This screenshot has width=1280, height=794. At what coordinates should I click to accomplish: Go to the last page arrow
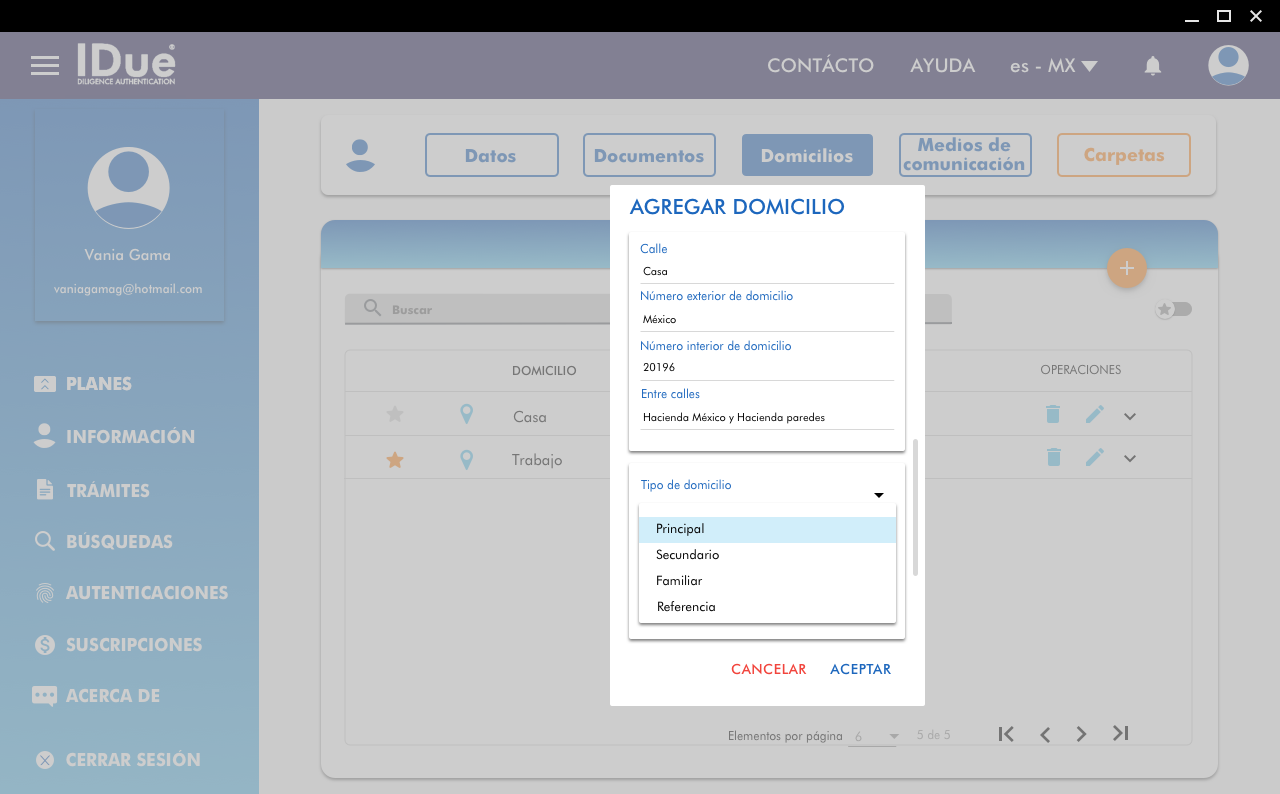(x=1121, y=734)
